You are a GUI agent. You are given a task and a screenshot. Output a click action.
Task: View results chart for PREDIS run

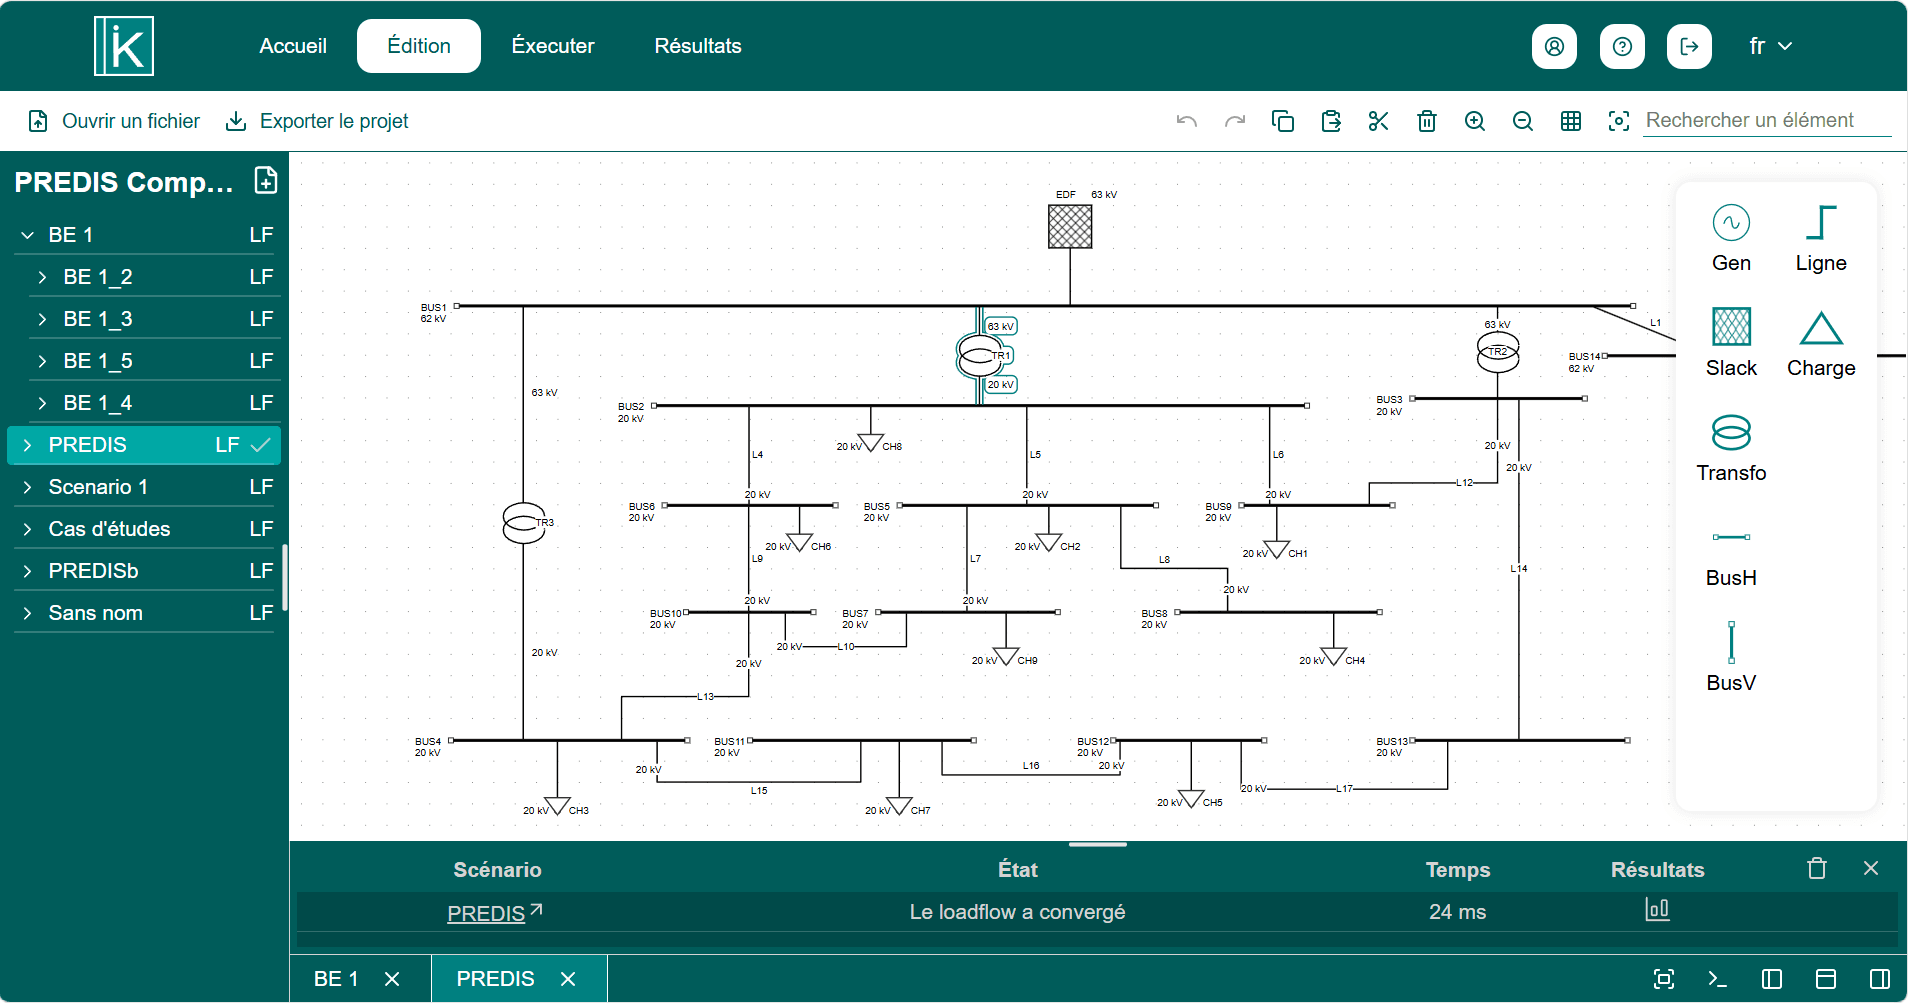1657,910
